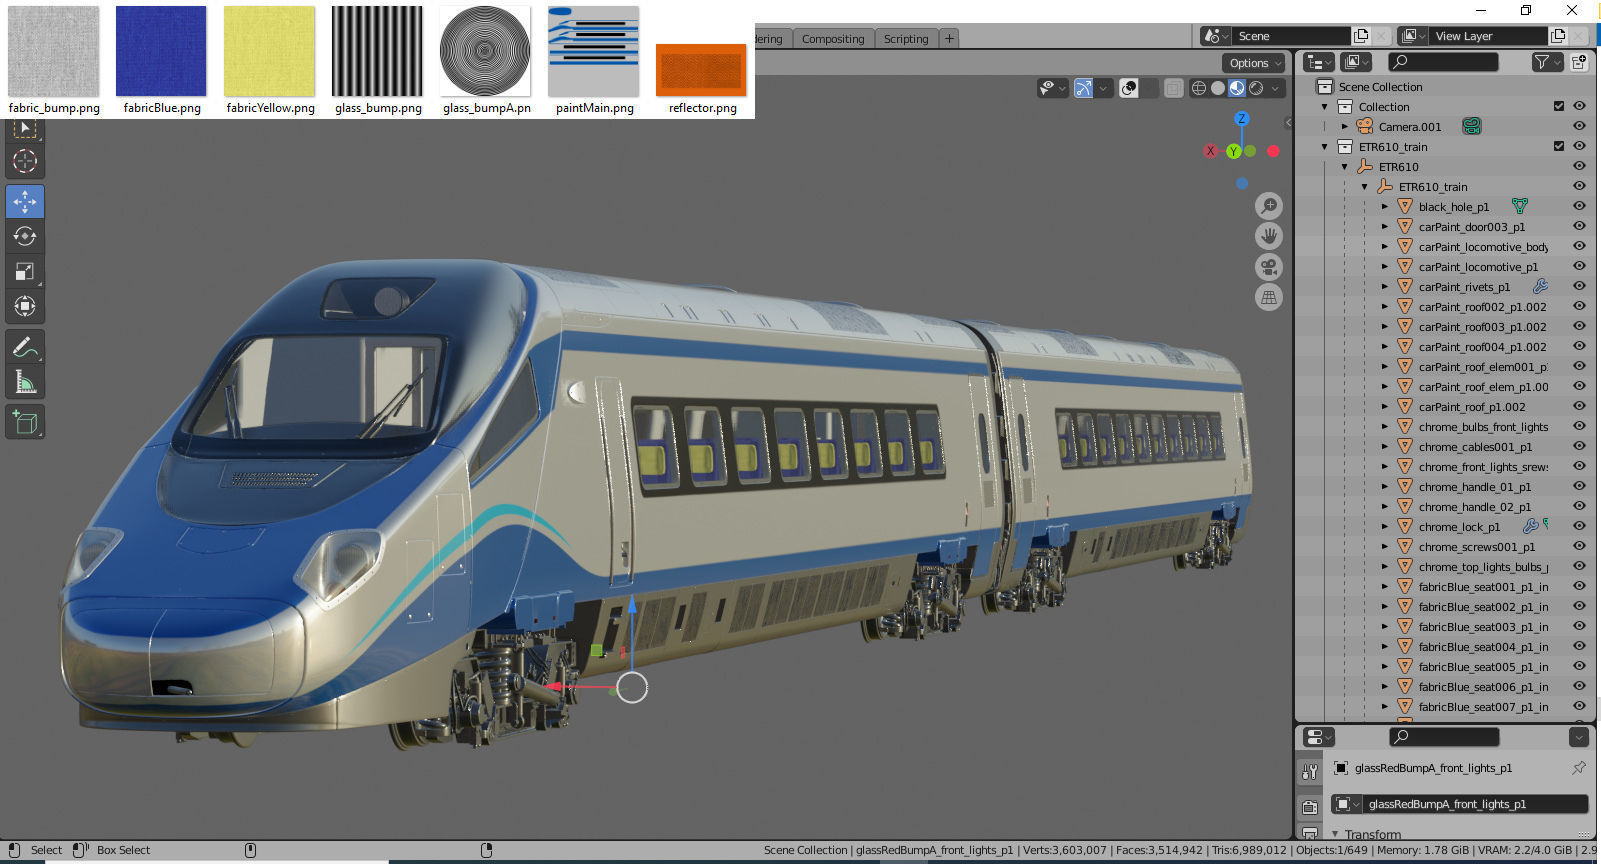Select fabricBlue_seat005_p1_in in outliner

point(1483,667)
